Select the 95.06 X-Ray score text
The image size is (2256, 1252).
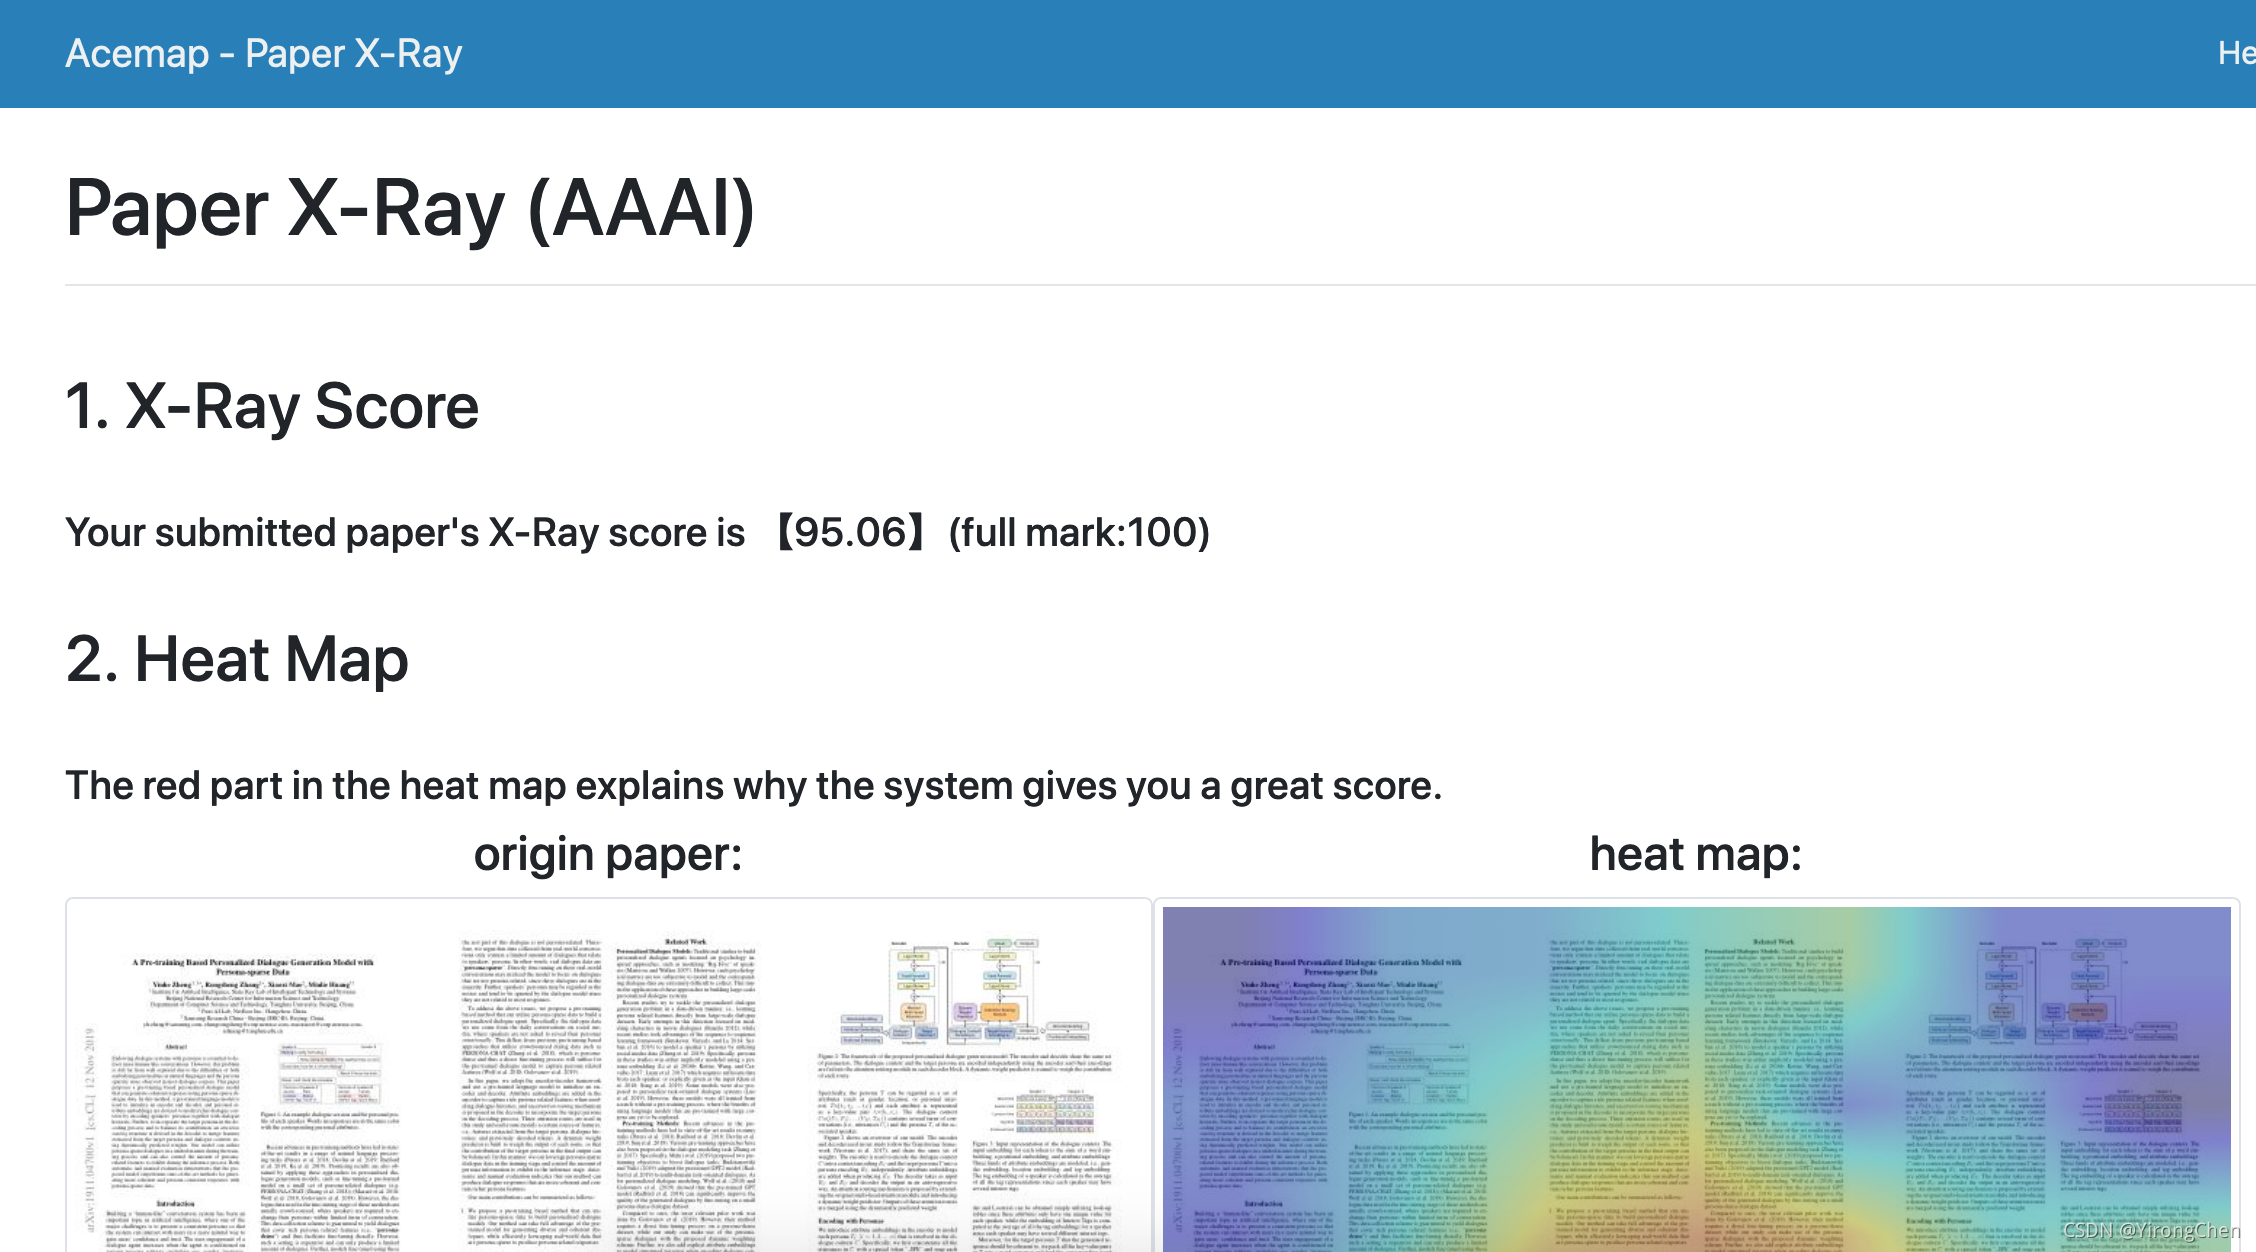pos(851,532)
